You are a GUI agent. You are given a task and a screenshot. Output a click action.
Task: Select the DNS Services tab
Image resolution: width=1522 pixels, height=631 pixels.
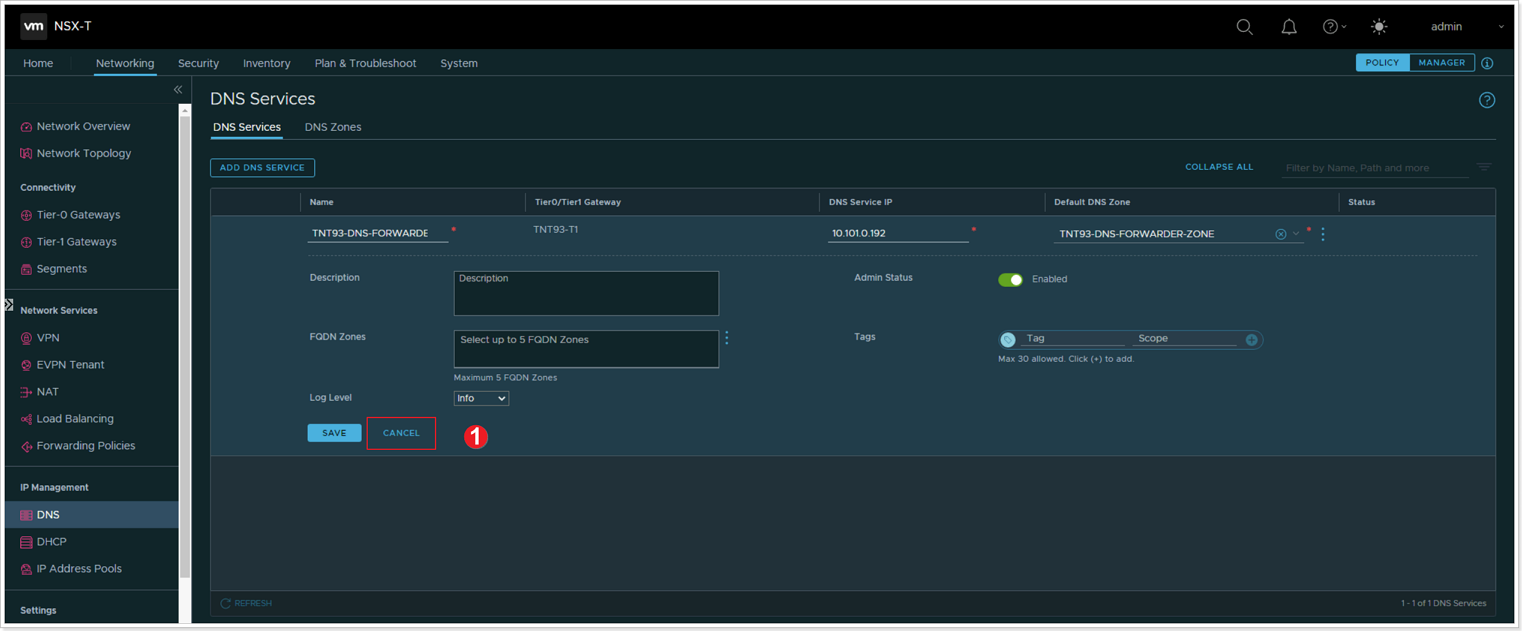(247, 127)
